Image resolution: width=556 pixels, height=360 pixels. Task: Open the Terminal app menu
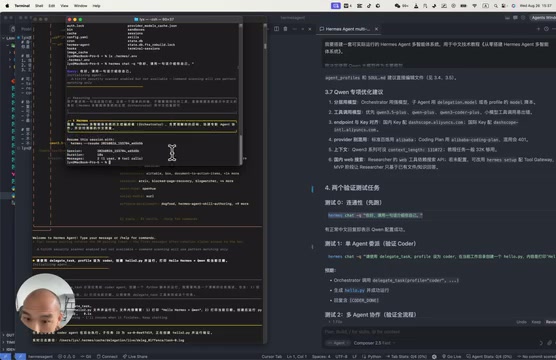[x=22, y=6]
